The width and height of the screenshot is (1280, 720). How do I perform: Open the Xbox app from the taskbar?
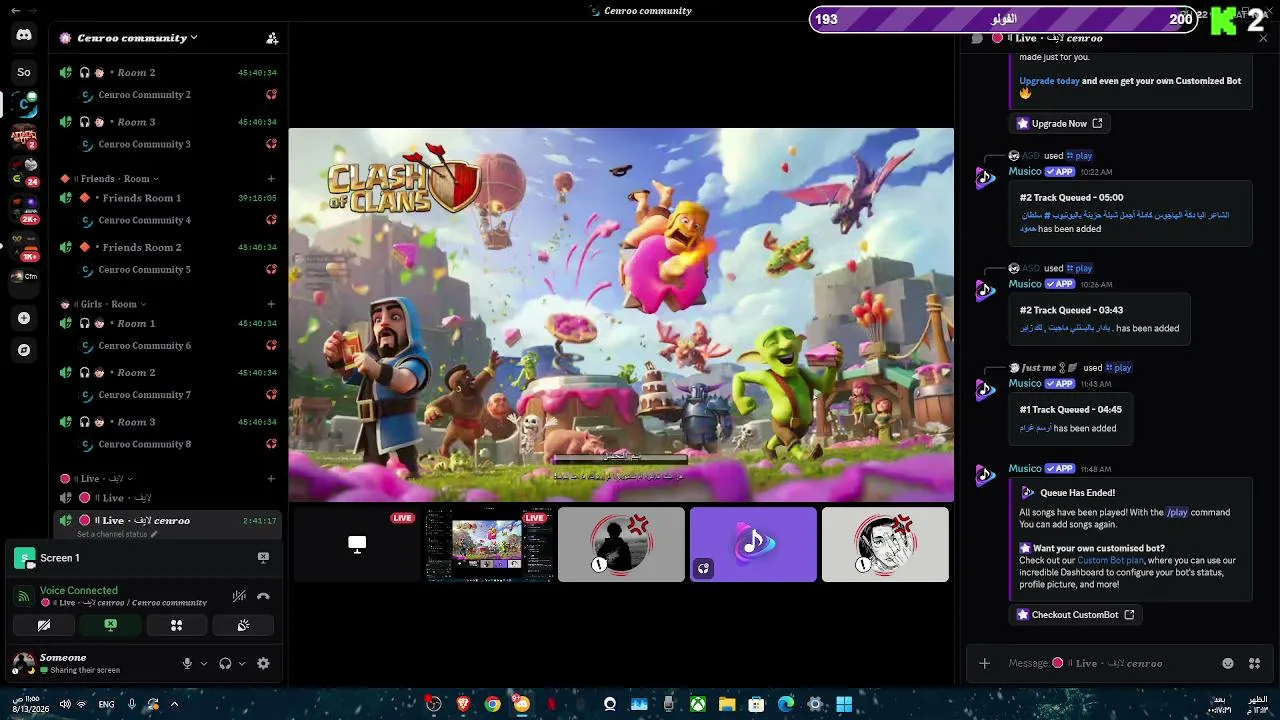[x=698, y=704]
